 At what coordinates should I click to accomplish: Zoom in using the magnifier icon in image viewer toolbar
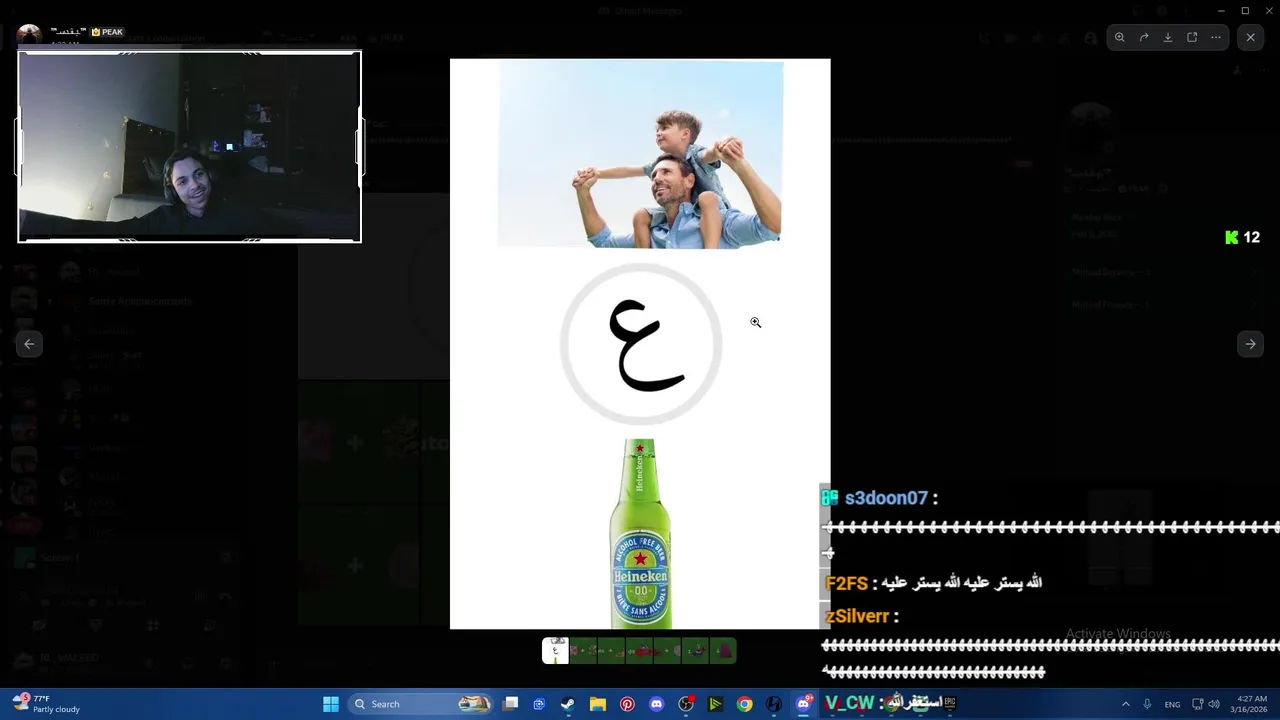tap(1120, 37)
